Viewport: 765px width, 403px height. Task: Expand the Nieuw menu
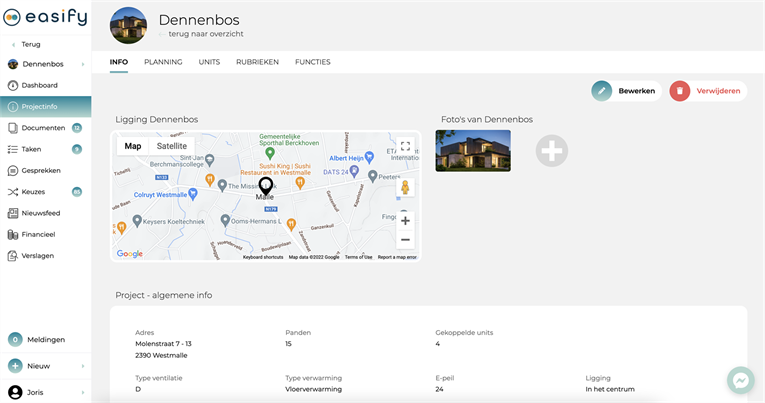[x=45, y=366]
